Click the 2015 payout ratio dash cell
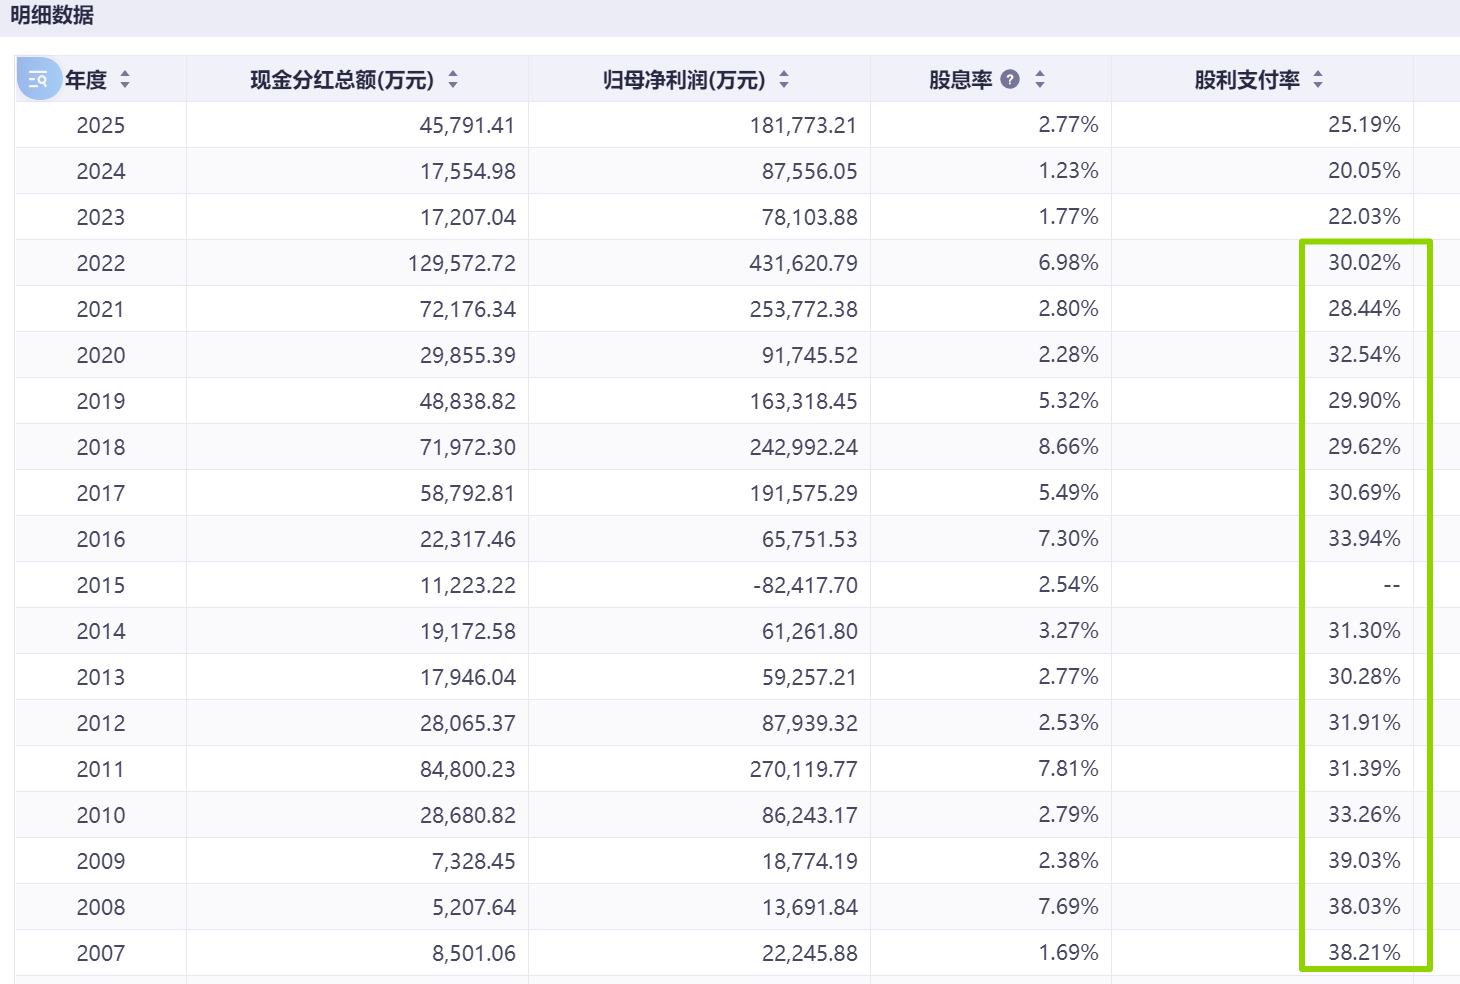Screen dimensions: 1460x984 tap(1391, 585)
